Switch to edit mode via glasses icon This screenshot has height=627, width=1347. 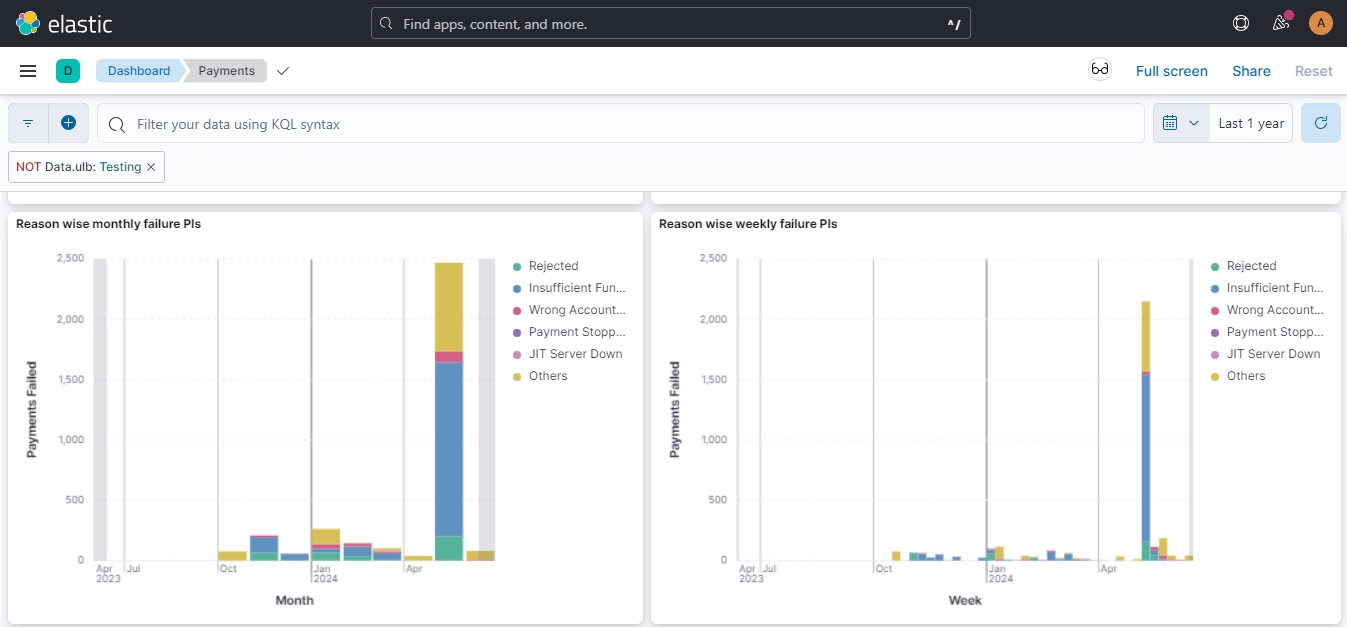tap(1099, 70)
